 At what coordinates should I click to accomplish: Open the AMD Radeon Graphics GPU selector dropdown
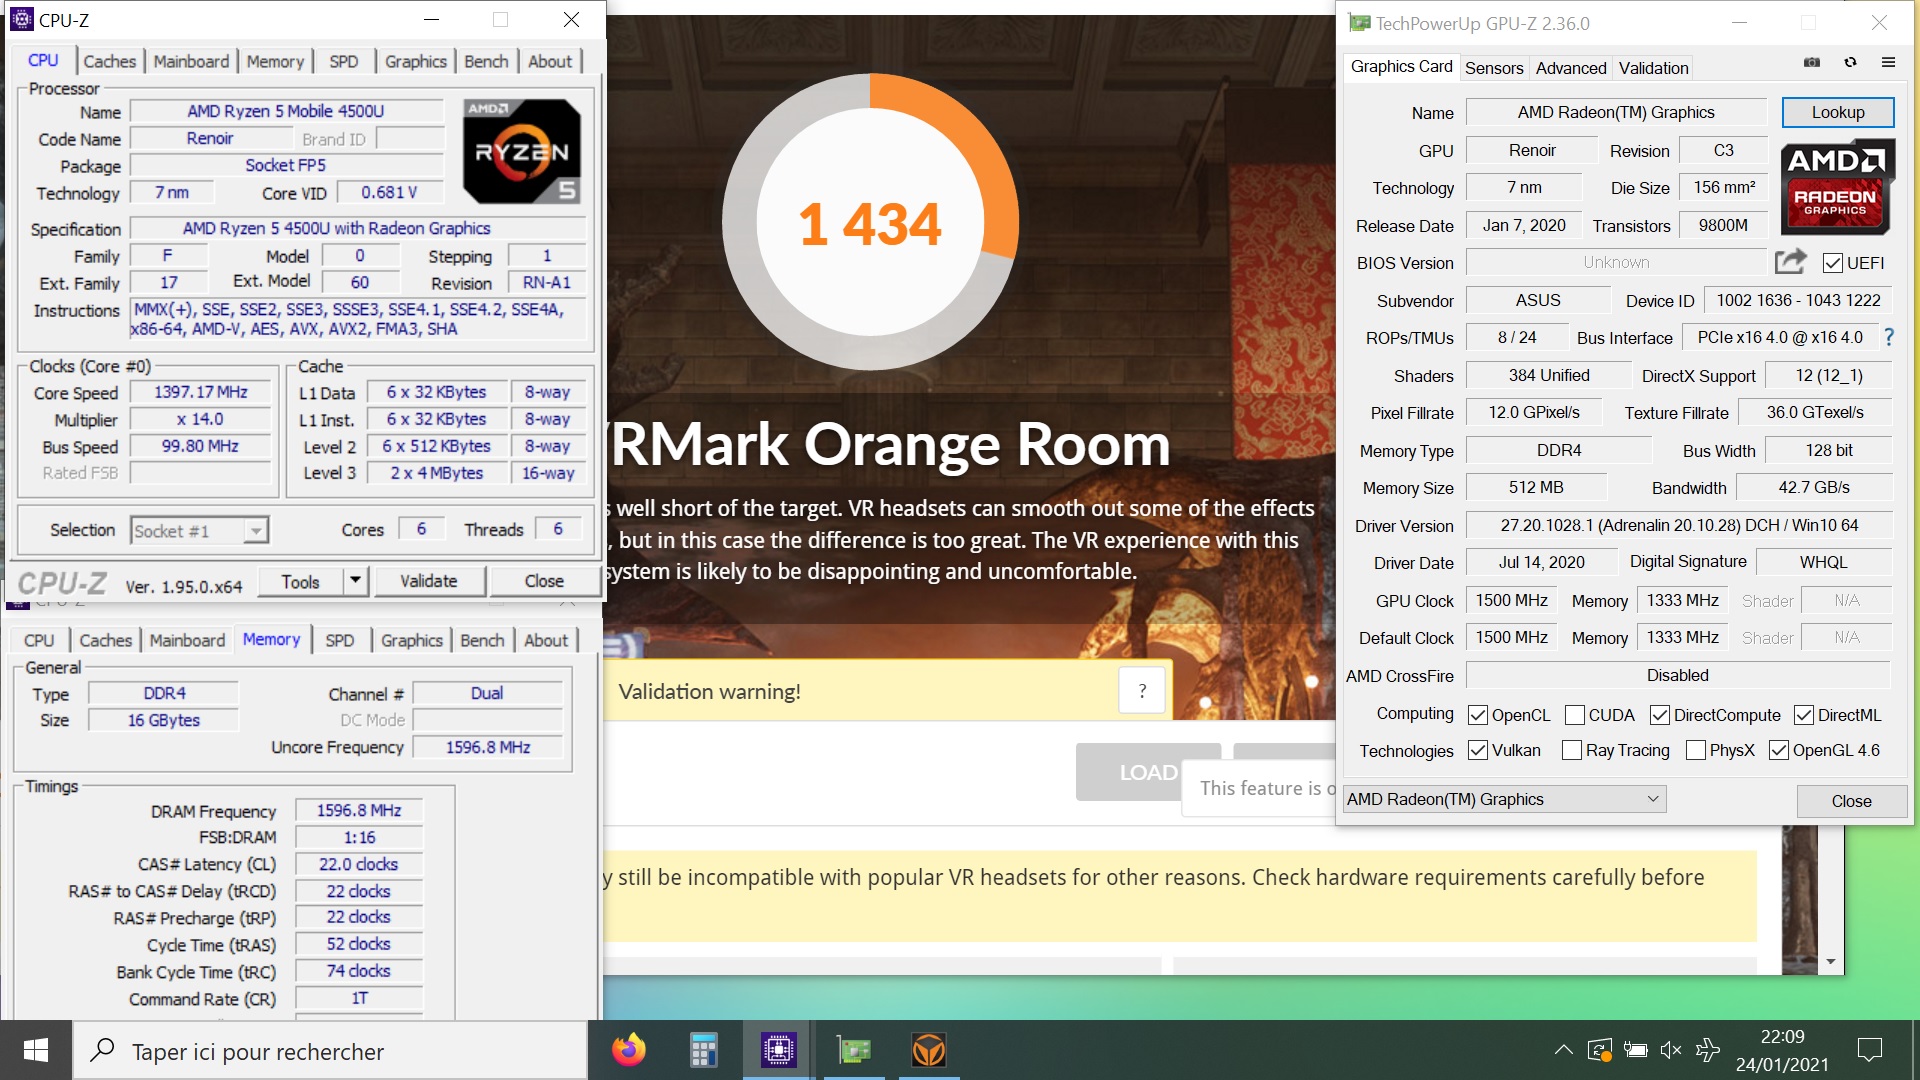click(1504, 799)
